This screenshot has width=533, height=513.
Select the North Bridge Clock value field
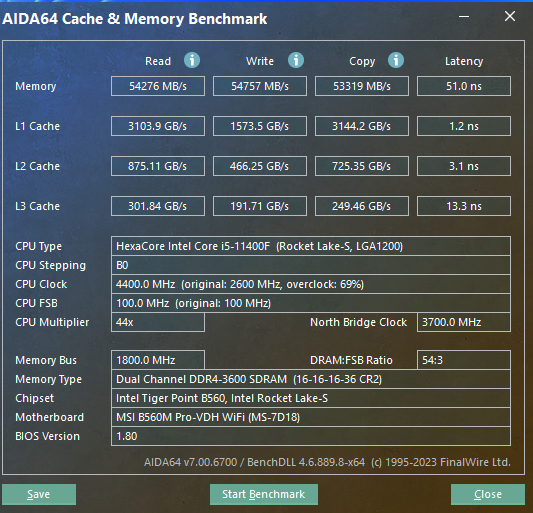coord(464,322)
